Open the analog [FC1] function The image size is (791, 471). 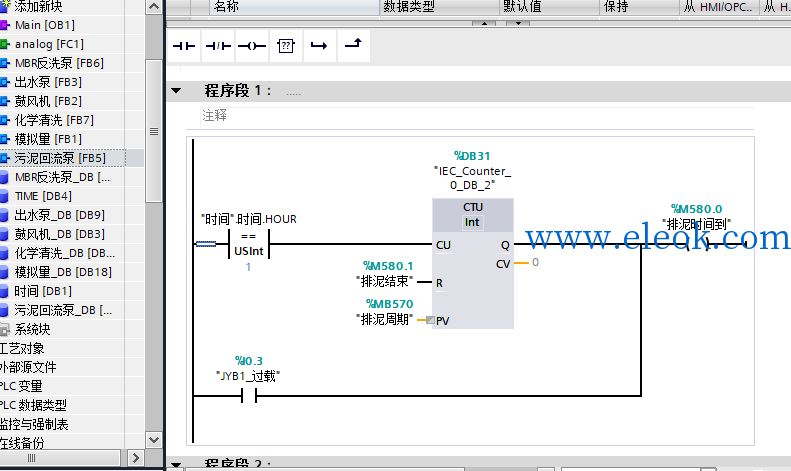49,44
